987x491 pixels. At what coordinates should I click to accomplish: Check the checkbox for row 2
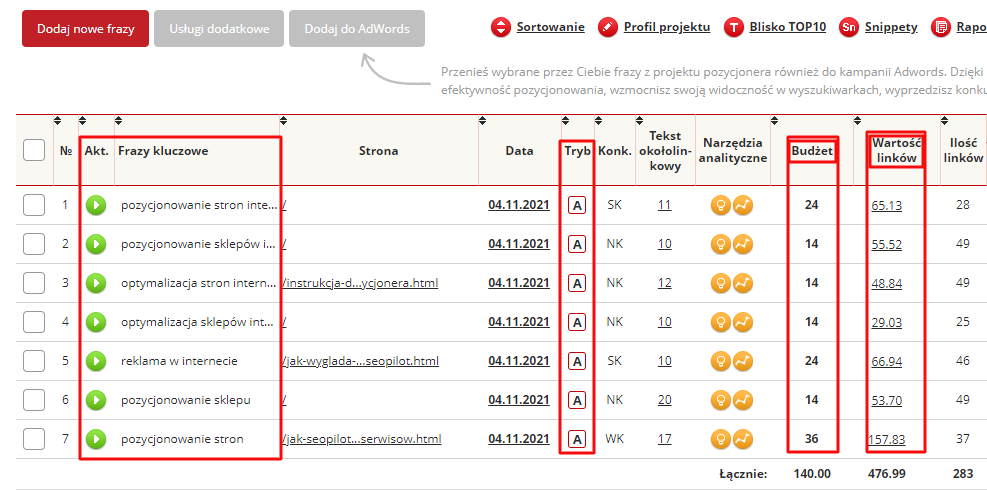(34, 244)
